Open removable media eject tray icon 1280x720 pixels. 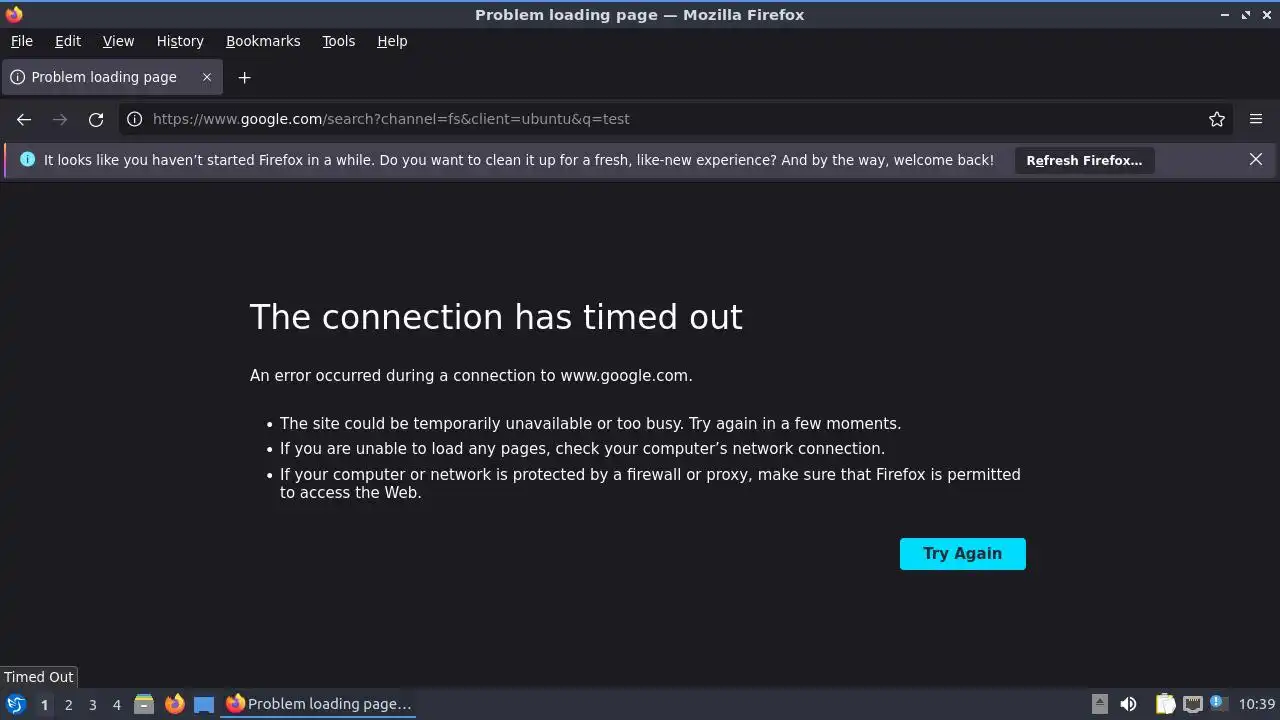click(1100, 704)
